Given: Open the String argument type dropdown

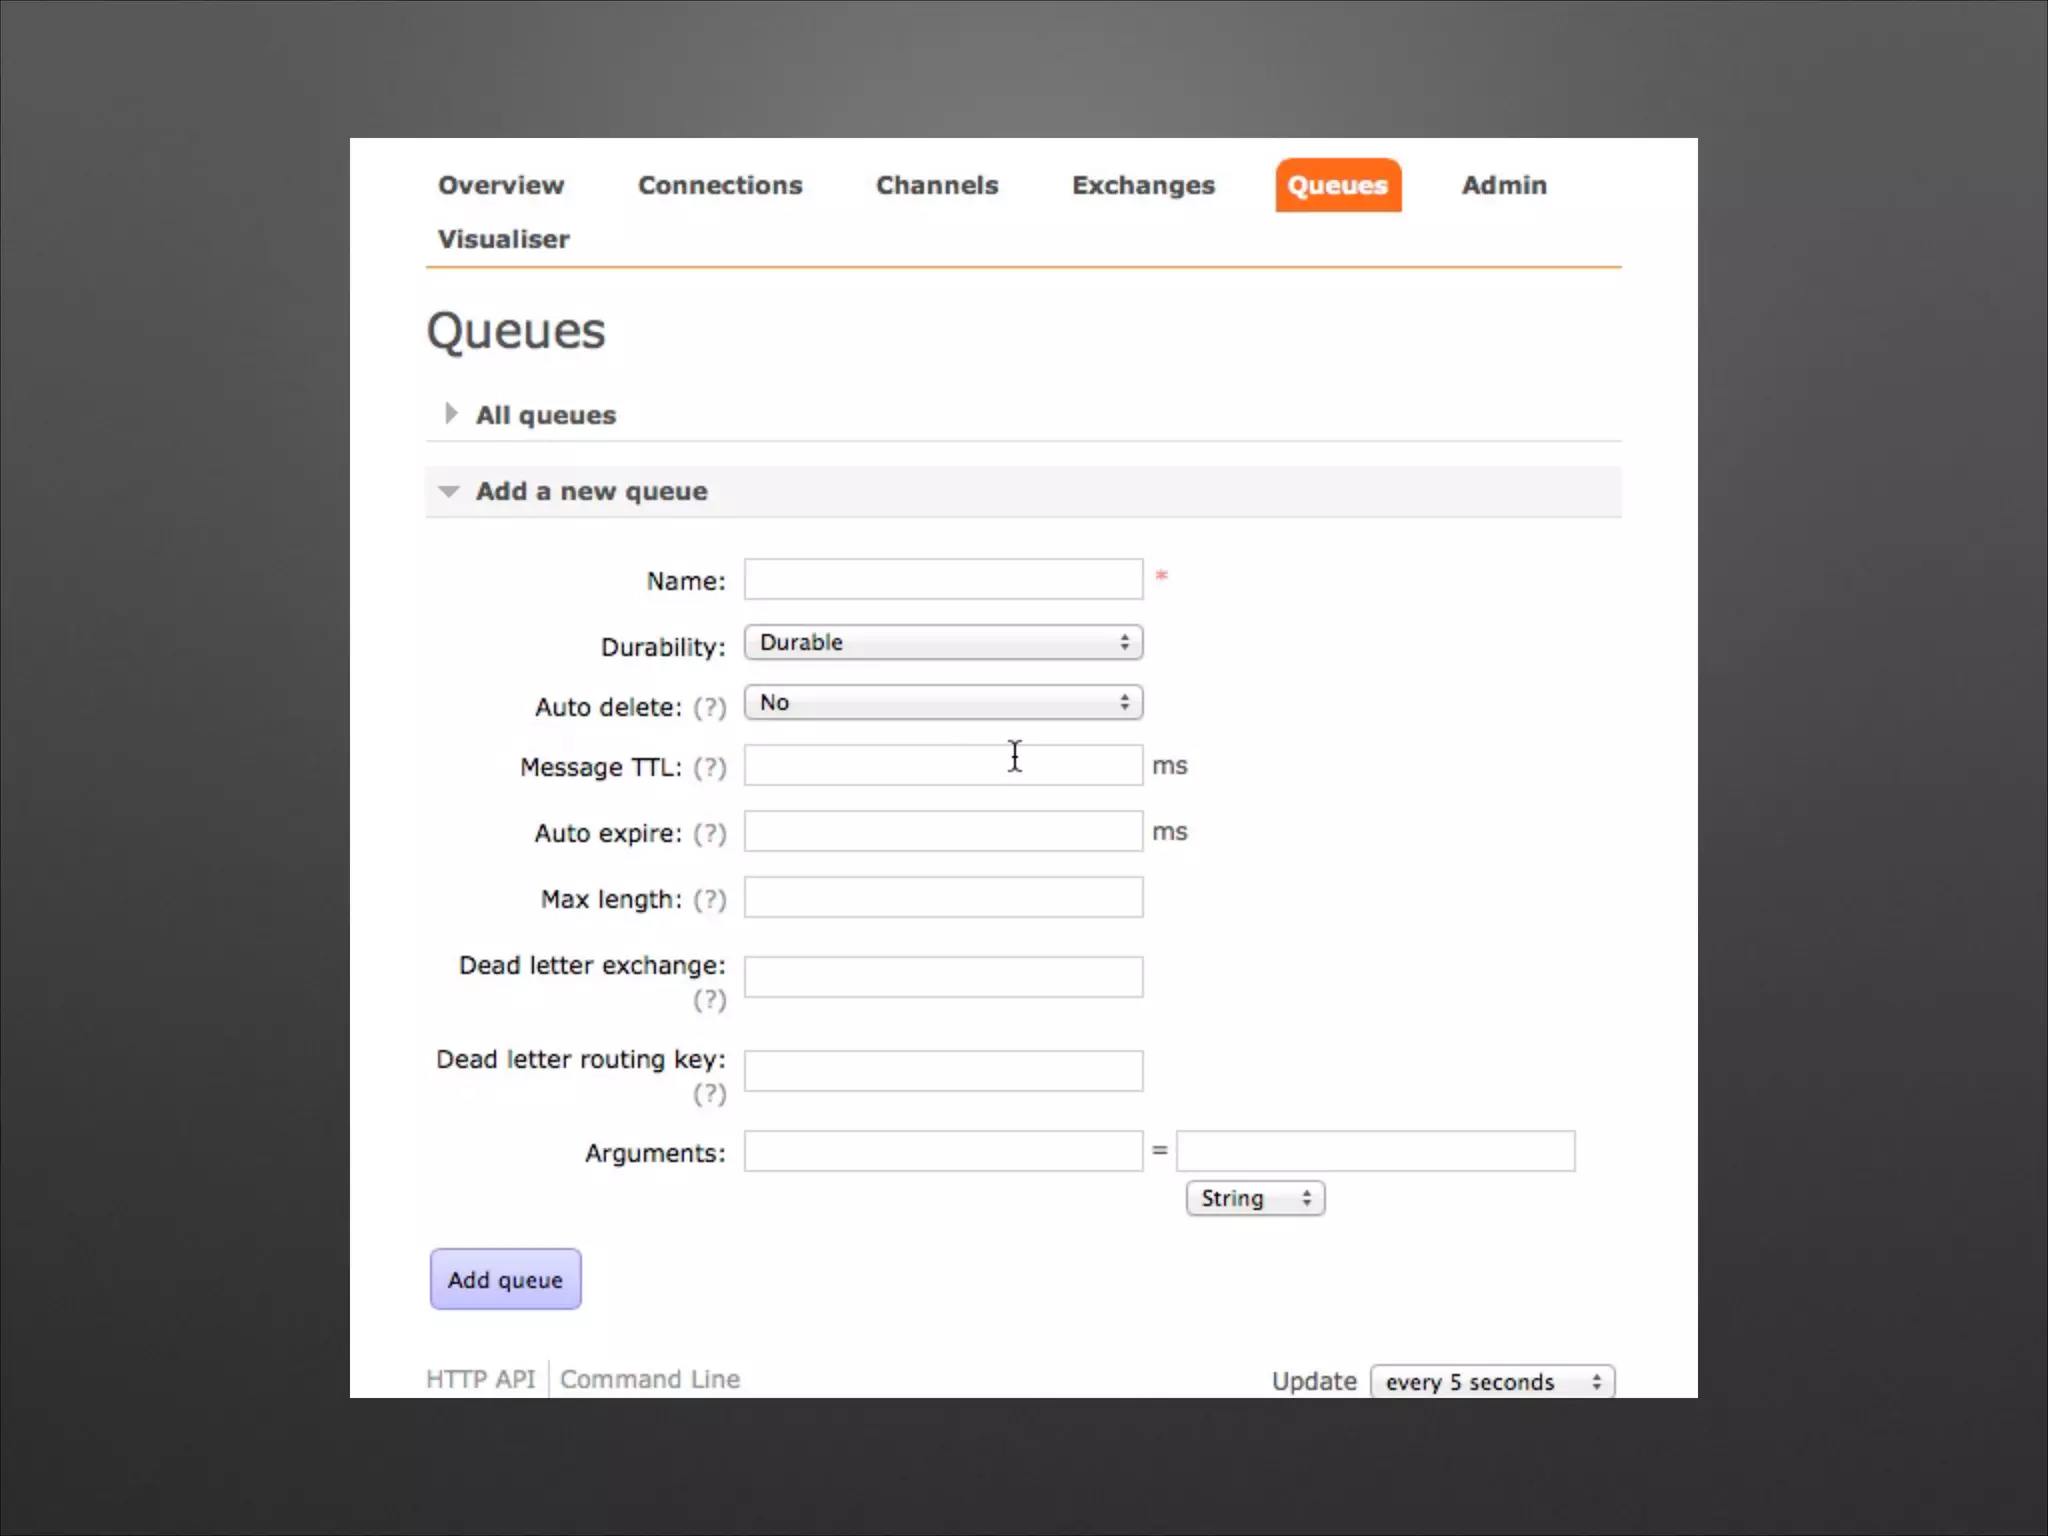Looking at the screenshot, I should pyautogui.click(x=1254, y=1198).
